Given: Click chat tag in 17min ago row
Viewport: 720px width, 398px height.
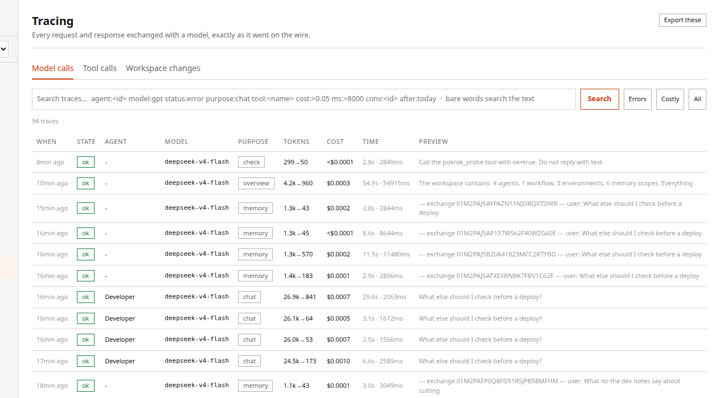Looking at the screenshot, I should point(249,361).
